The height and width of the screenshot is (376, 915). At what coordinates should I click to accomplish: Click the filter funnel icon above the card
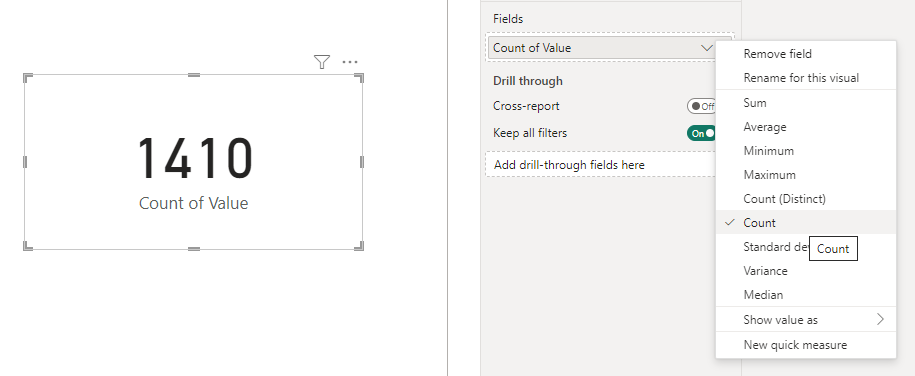click(322, 62)
